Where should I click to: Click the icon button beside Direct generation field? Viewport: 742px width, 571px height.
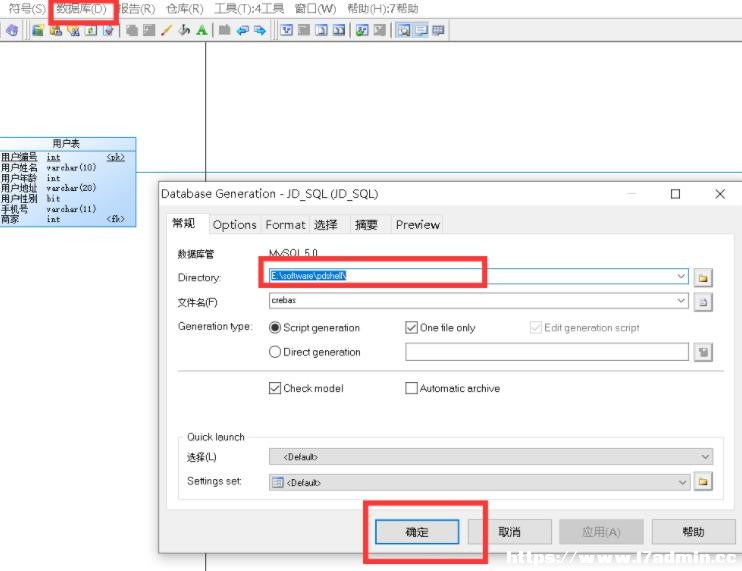tap(703, 352)
